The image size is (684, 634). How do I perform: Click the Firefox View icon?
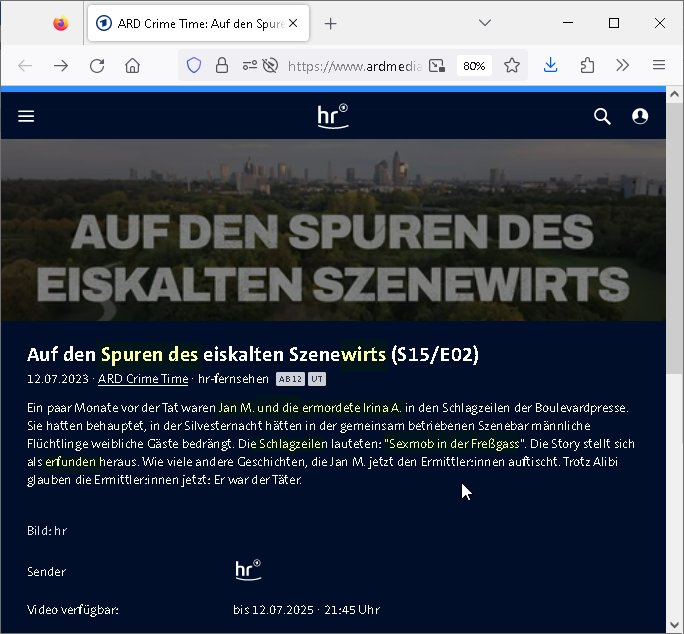pyautogui.click(x=61, y=24)
